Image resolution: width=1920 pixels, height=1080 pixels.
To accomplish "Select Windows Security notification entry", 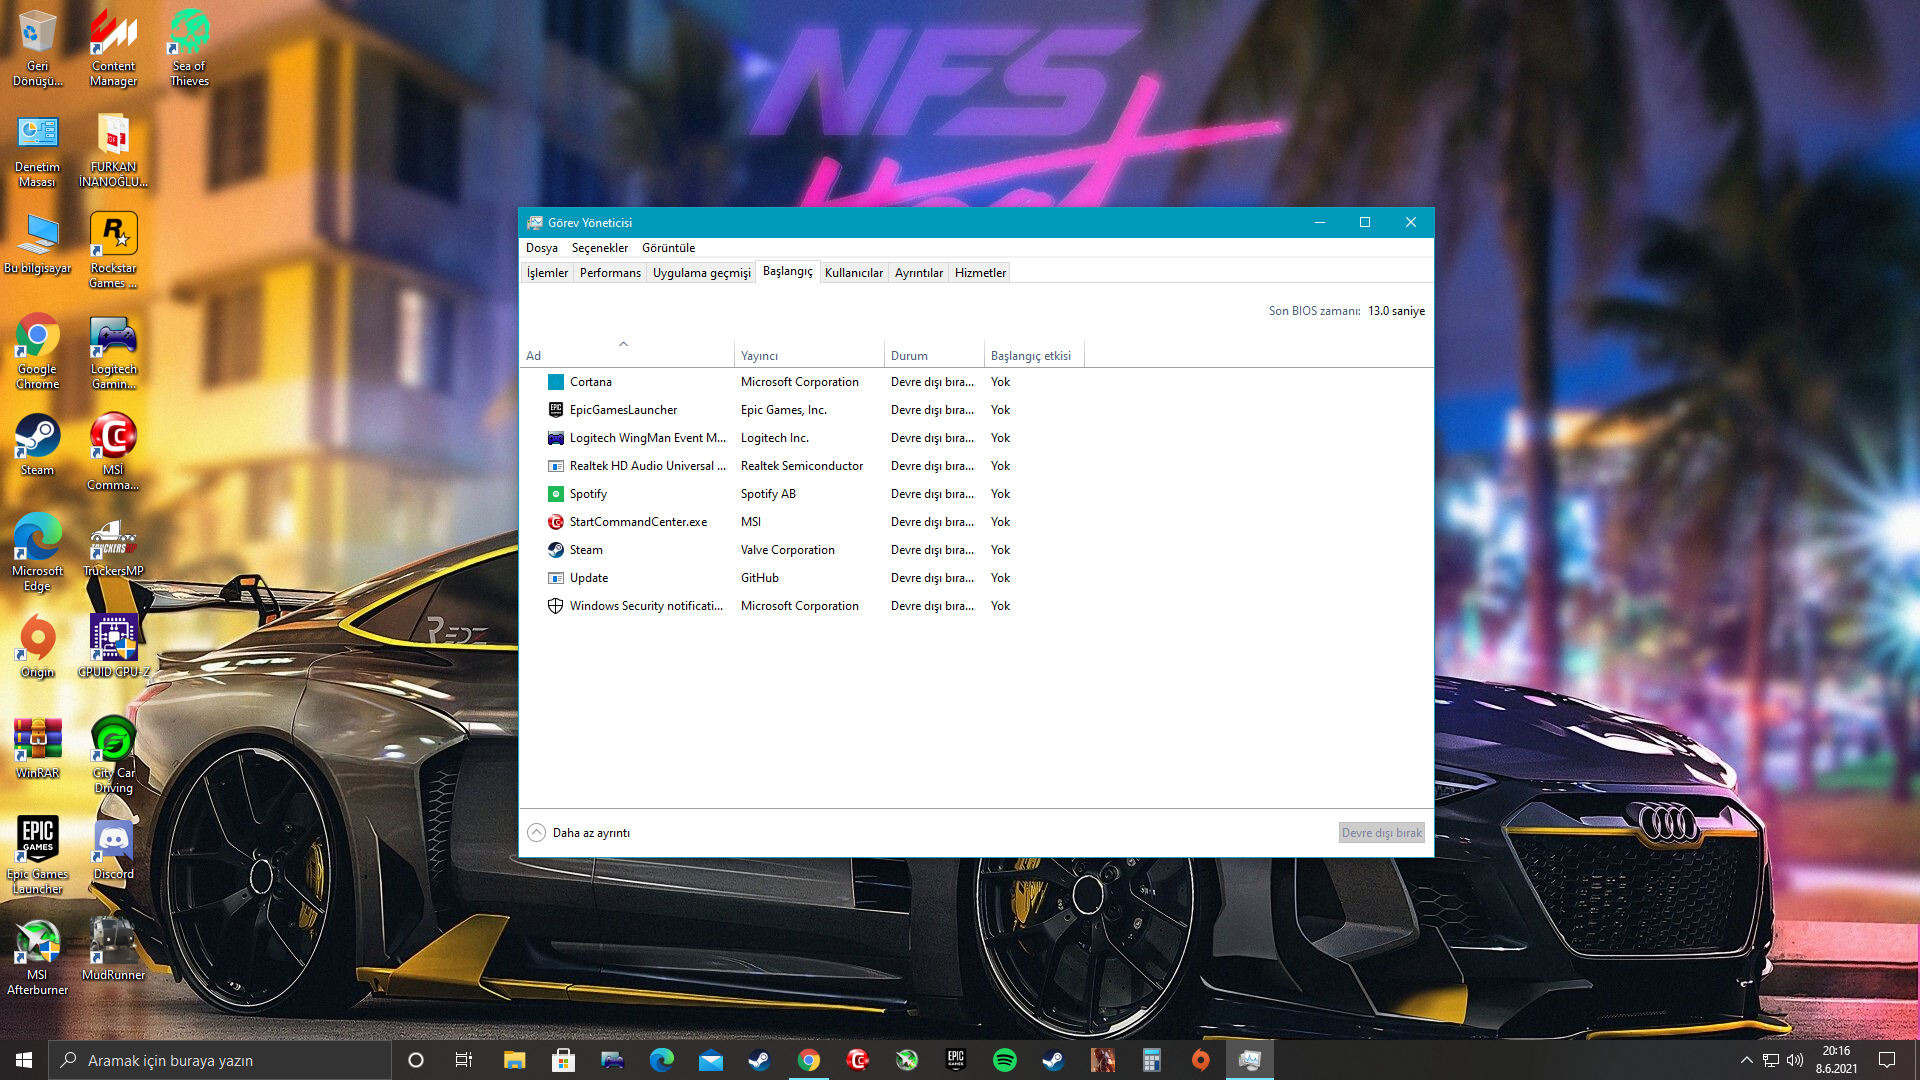I will coord(645,606).
